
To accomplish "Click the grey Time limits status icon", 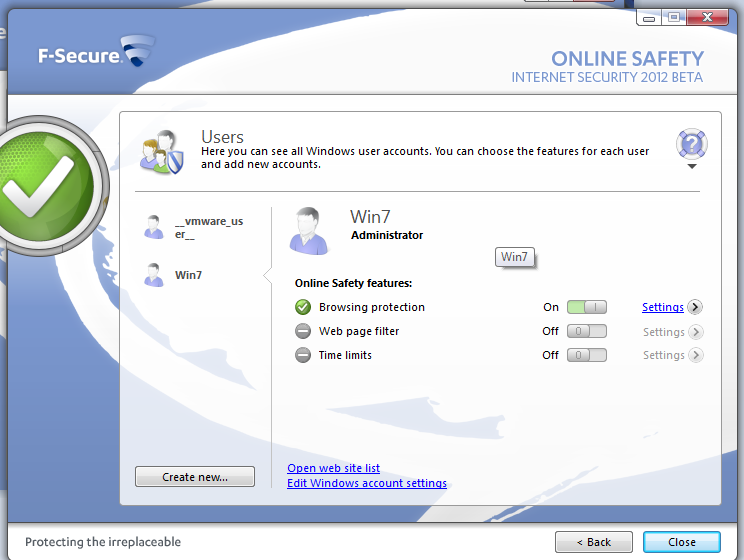I will pyautogui.click(x=303, y=355).
